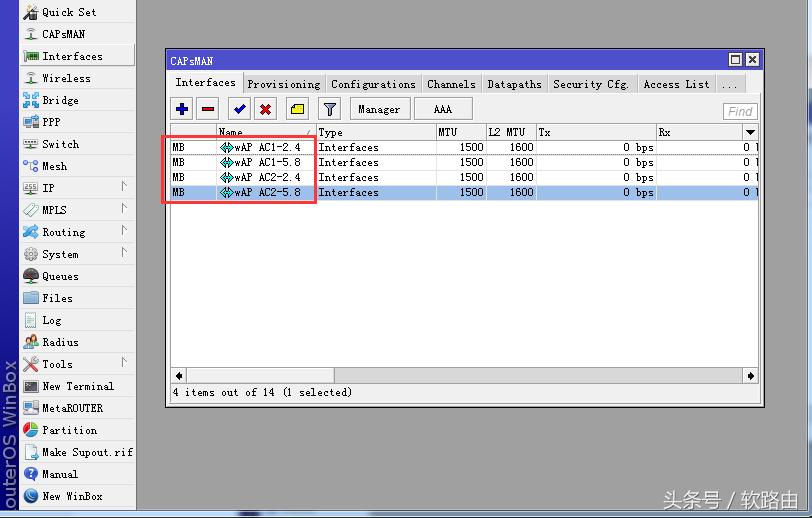Open the Switch menu item

click(78, 144)
